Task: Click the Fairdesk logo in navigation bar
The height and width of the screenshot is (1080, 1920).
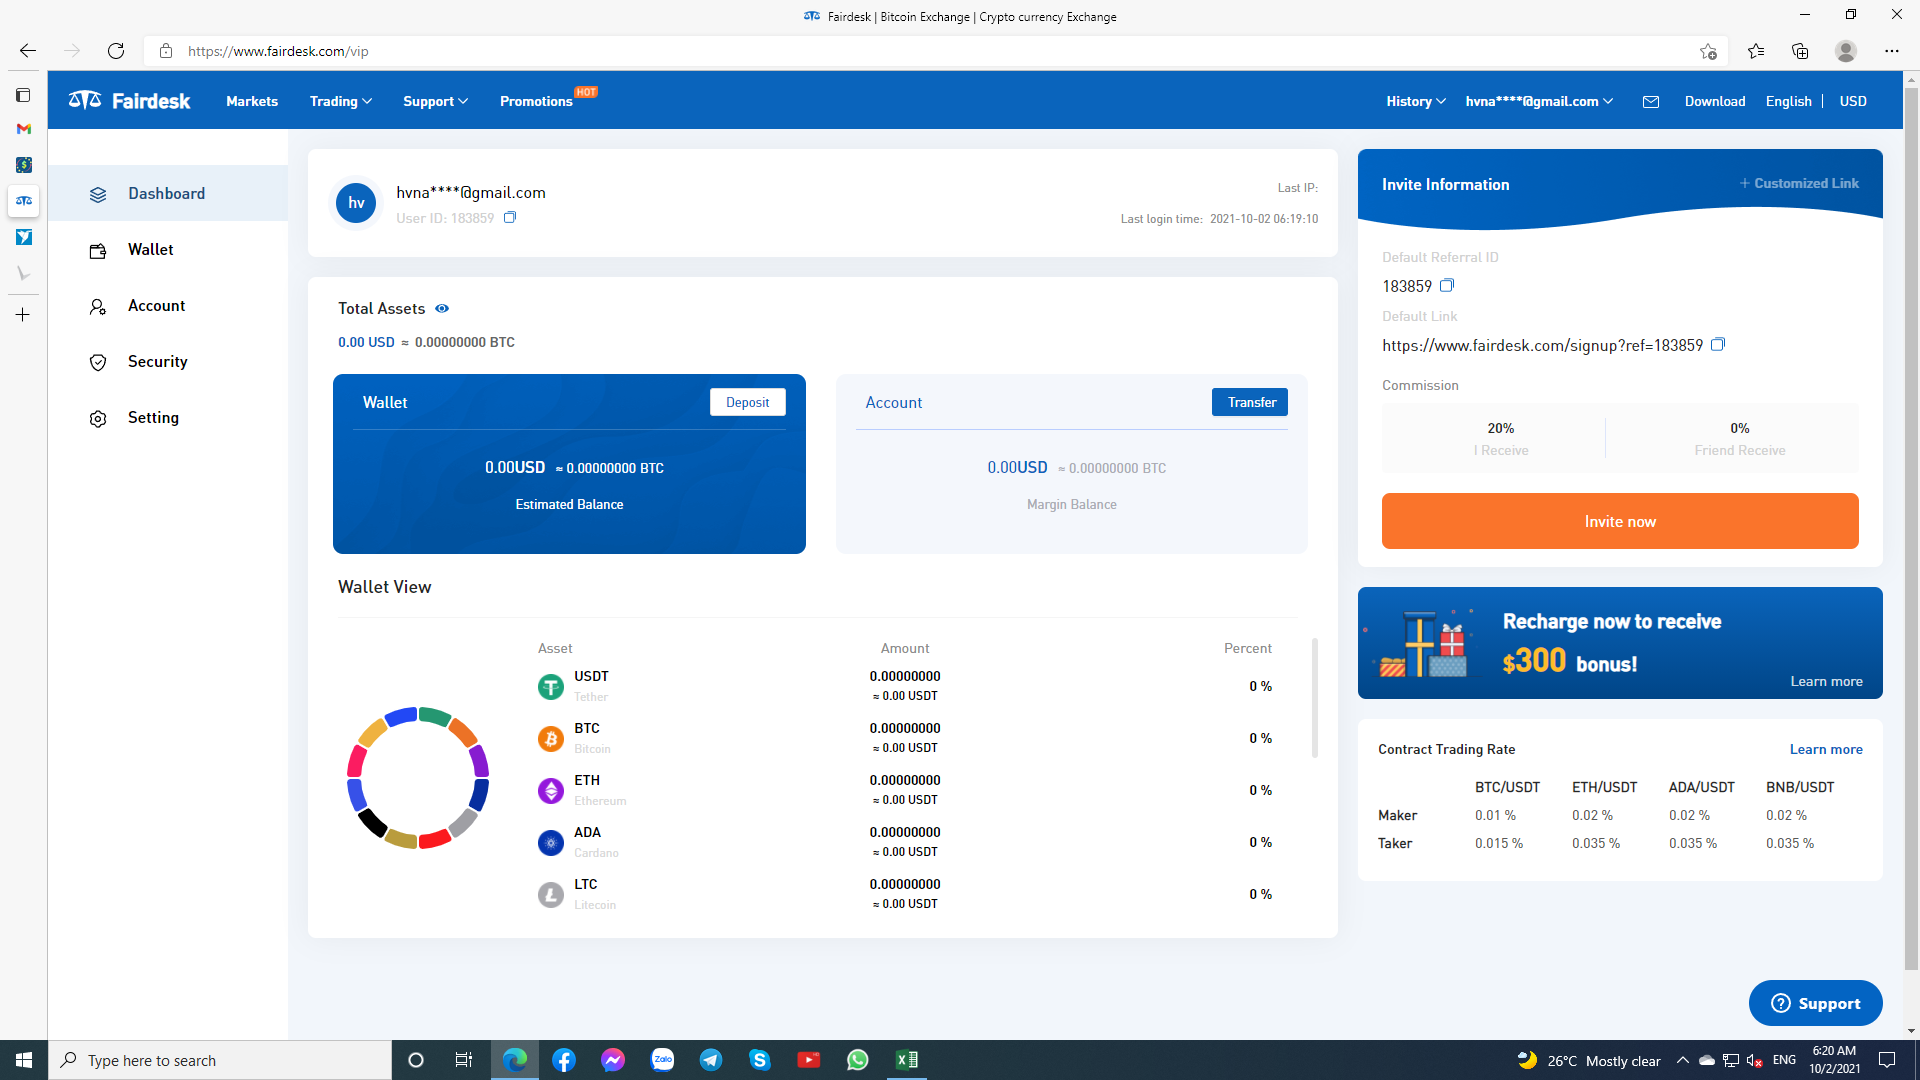Action: [130, 101]
